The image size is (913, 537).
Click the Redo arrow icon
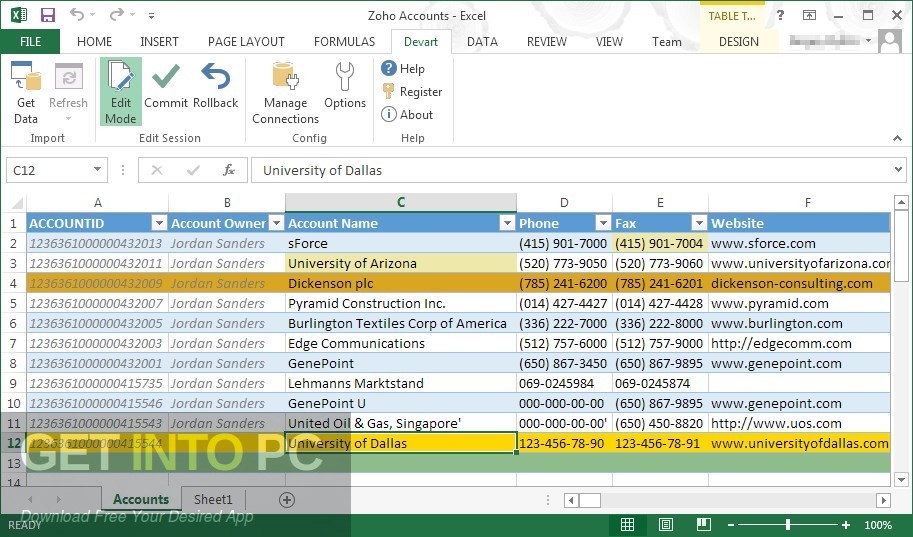118,14
